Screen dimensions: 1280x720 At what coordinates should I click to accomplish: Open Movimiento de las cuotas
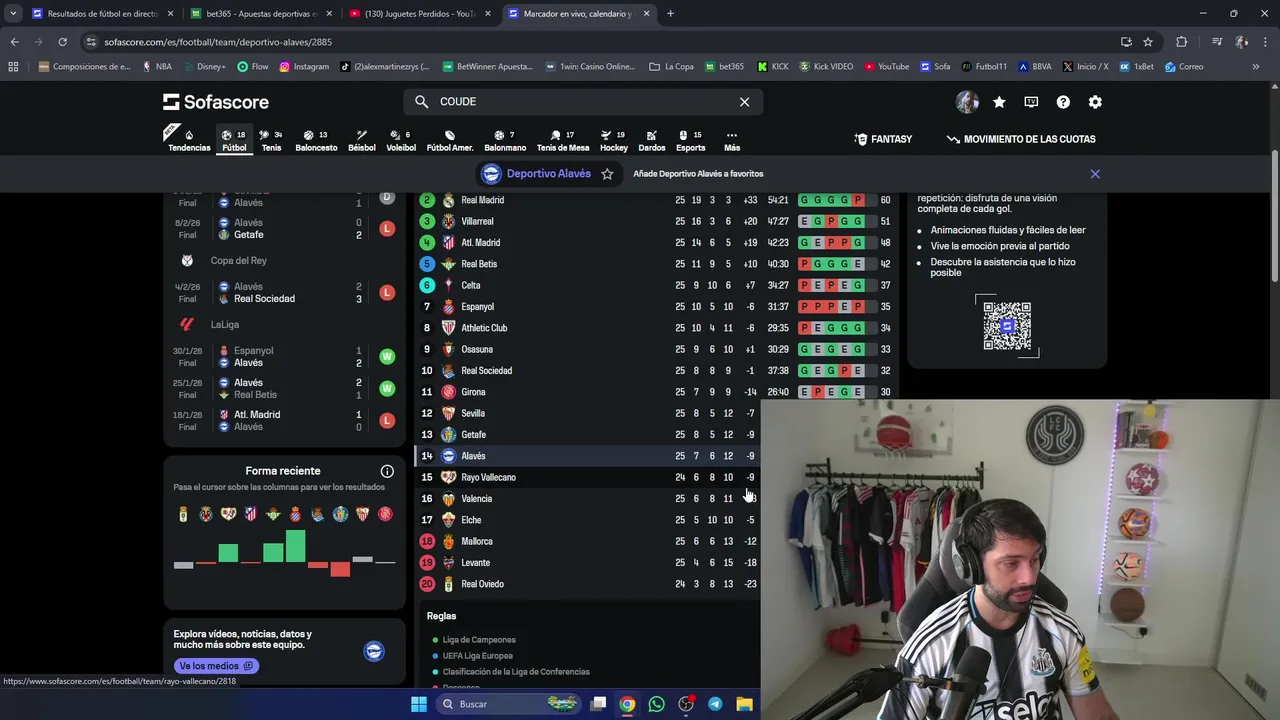pyautogui.click(x=1021, y=139)
